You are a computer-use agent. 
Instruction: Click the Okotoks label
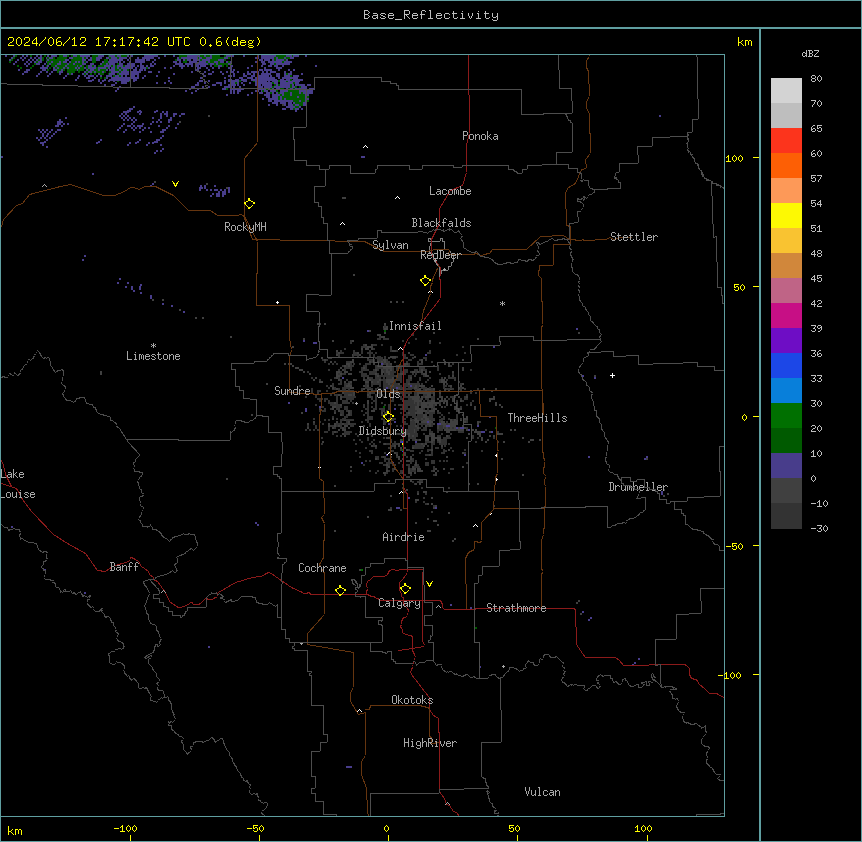[412, 700]
